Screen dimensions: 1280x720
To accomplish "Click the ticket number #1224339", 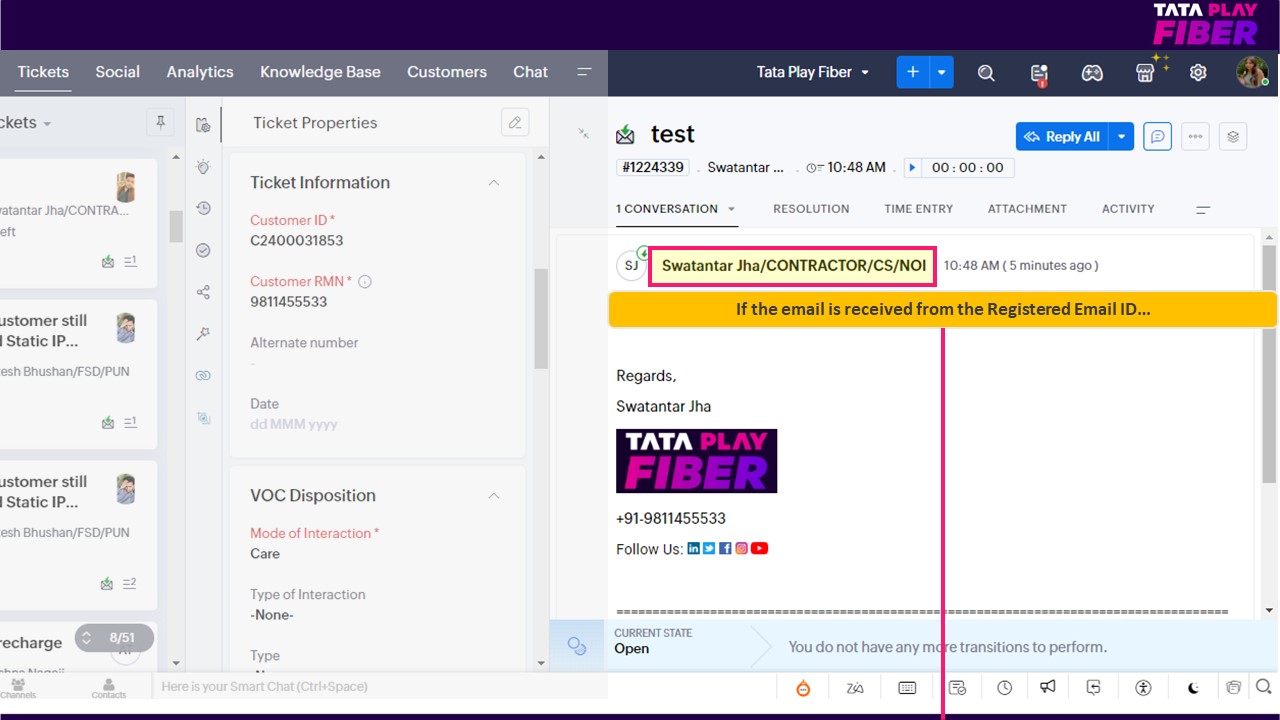I will tap(653, 167).
